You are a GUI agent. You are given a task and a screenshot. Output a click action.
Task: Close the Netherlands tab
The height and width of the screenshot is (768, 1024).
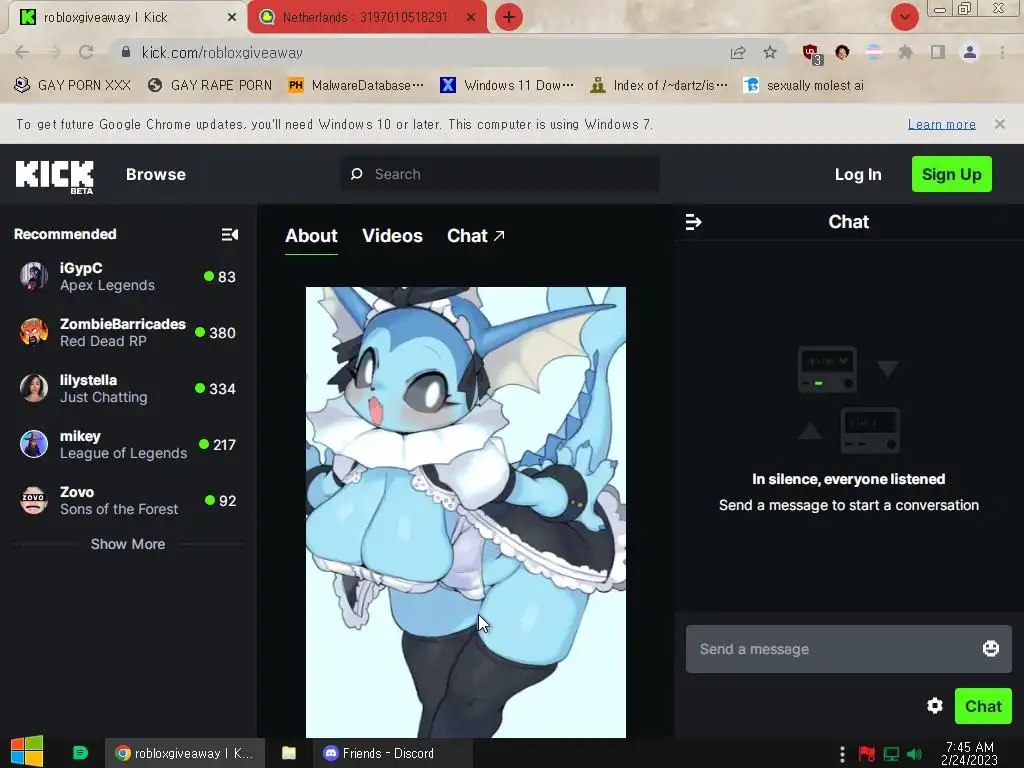click(470, 18)
